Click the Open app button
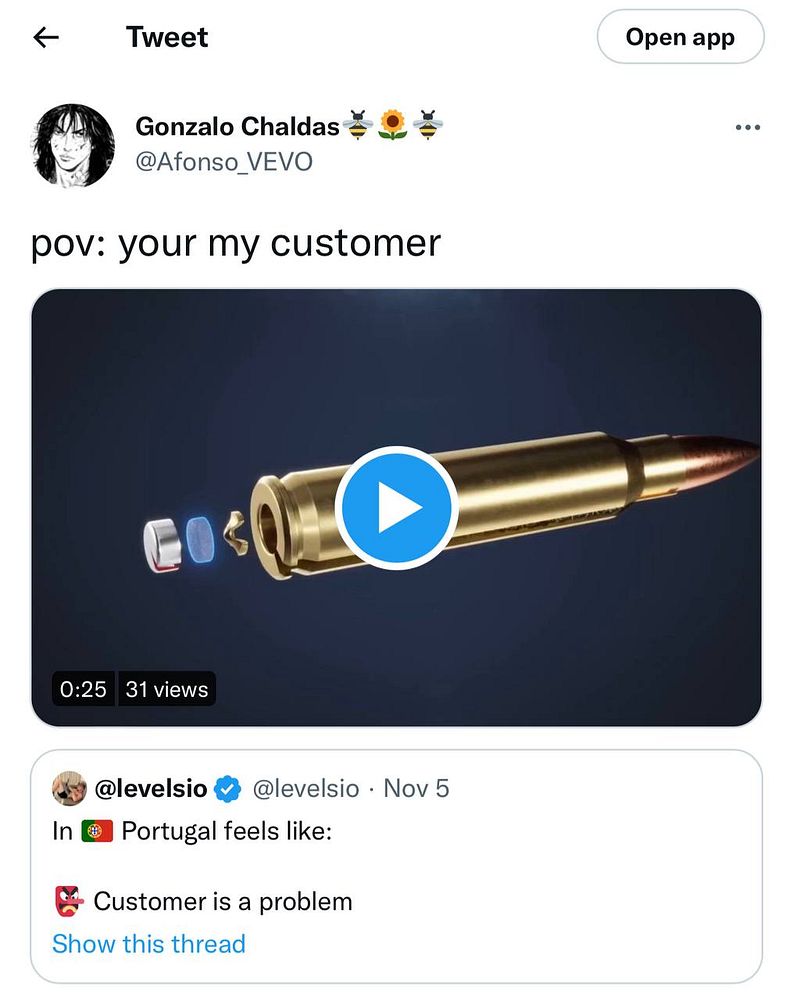 [x=680, y=37]
